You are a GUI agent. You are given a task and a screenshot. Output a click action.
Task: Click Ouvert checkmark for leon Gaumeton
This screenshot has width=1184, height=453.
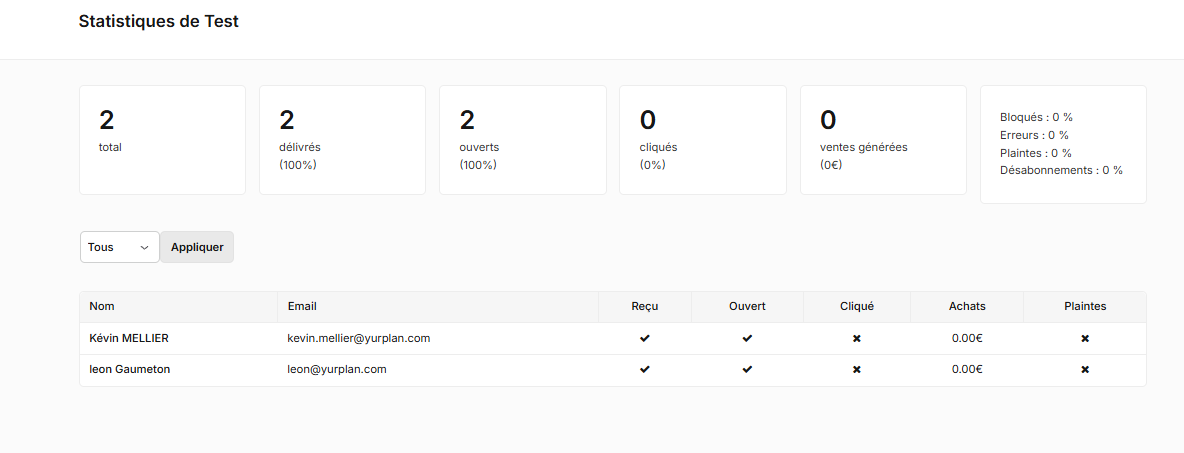point(747,370)
